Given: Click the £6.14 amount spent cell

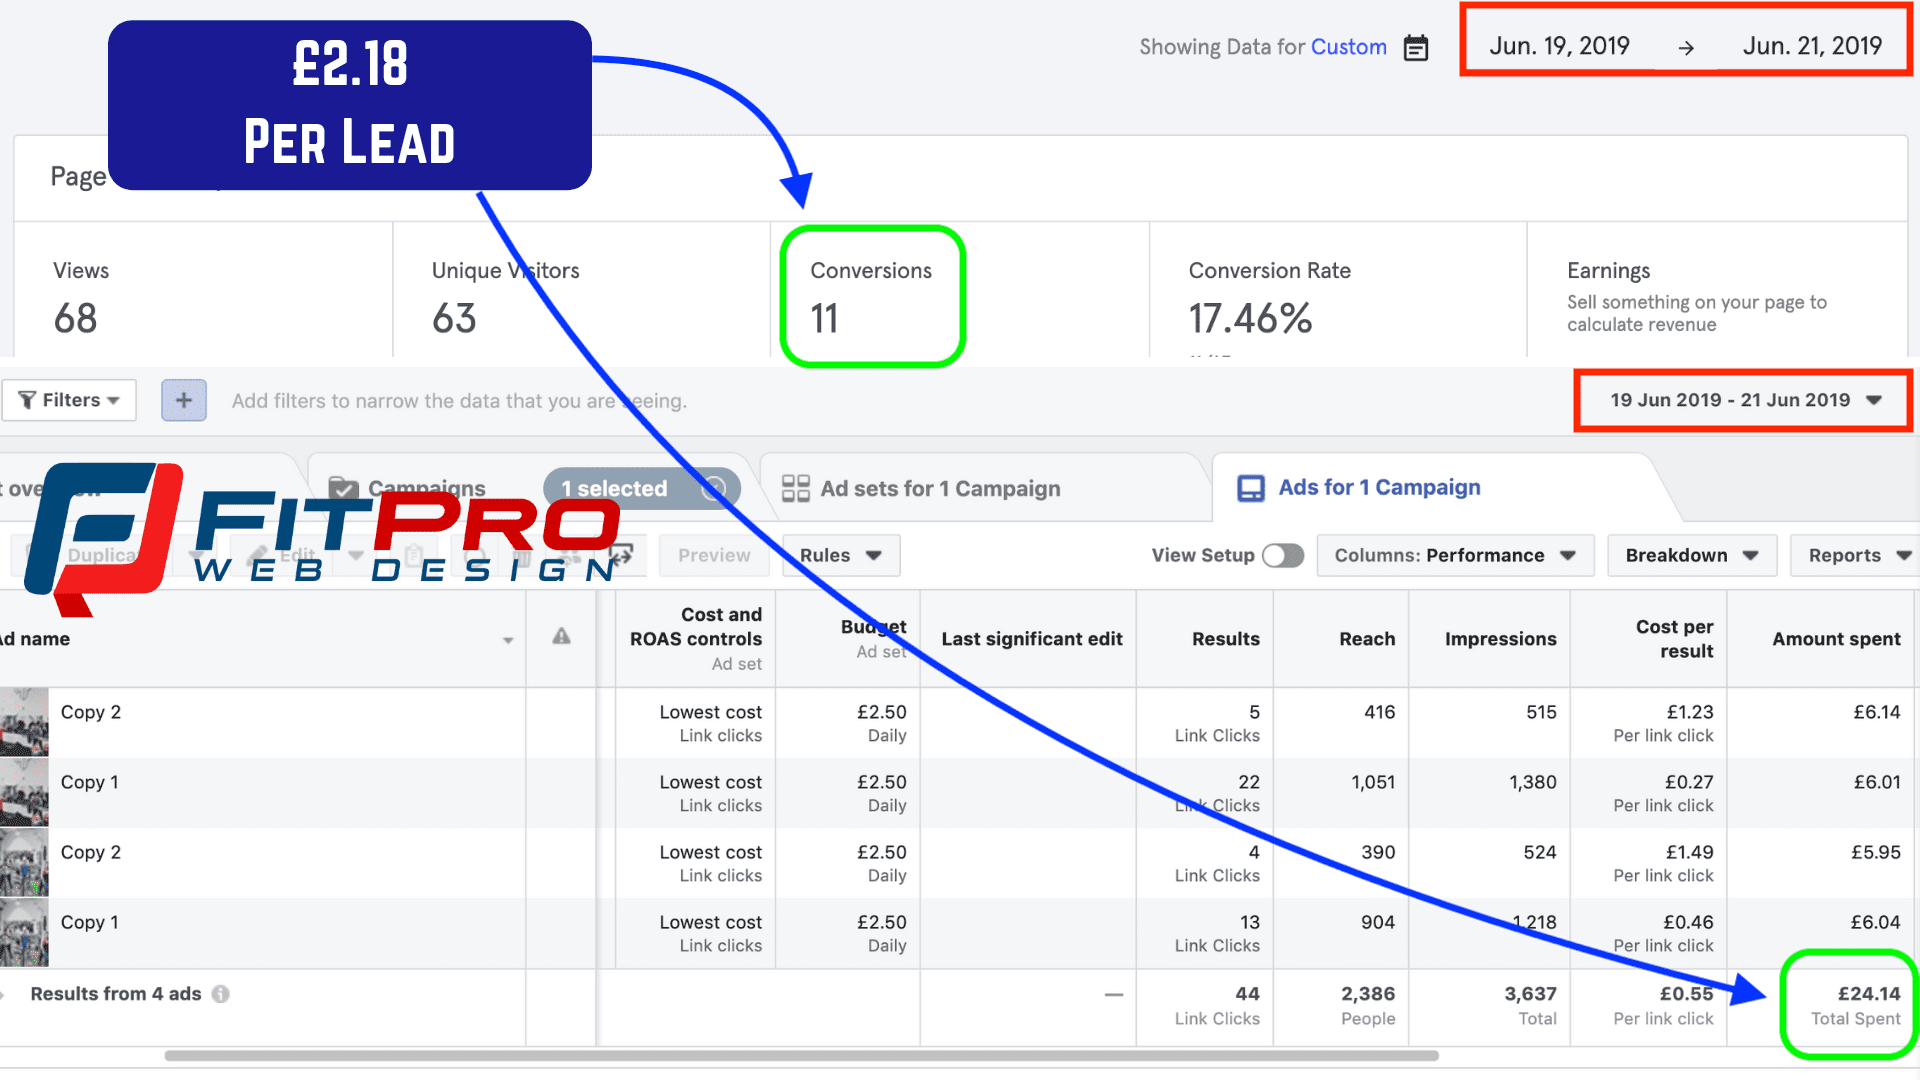Looking at the screenshot, I should click(1876, 712).
